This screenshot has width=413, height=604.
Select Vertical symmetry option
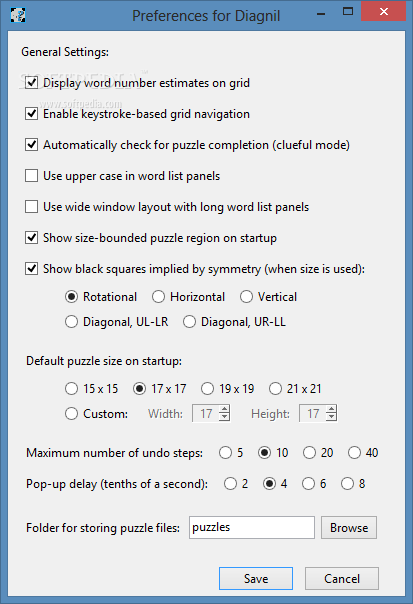click(x=246, y=297)
